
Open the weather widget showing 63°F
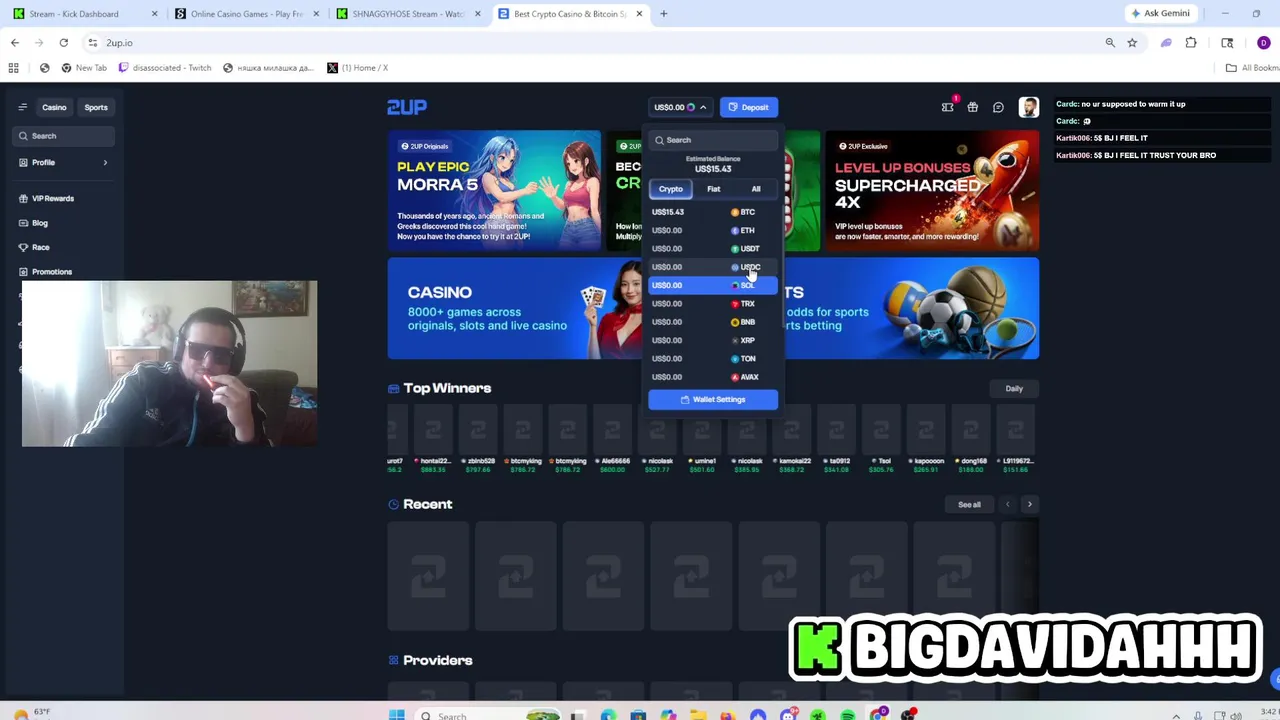pyautogui.click(x=30, y=714)
